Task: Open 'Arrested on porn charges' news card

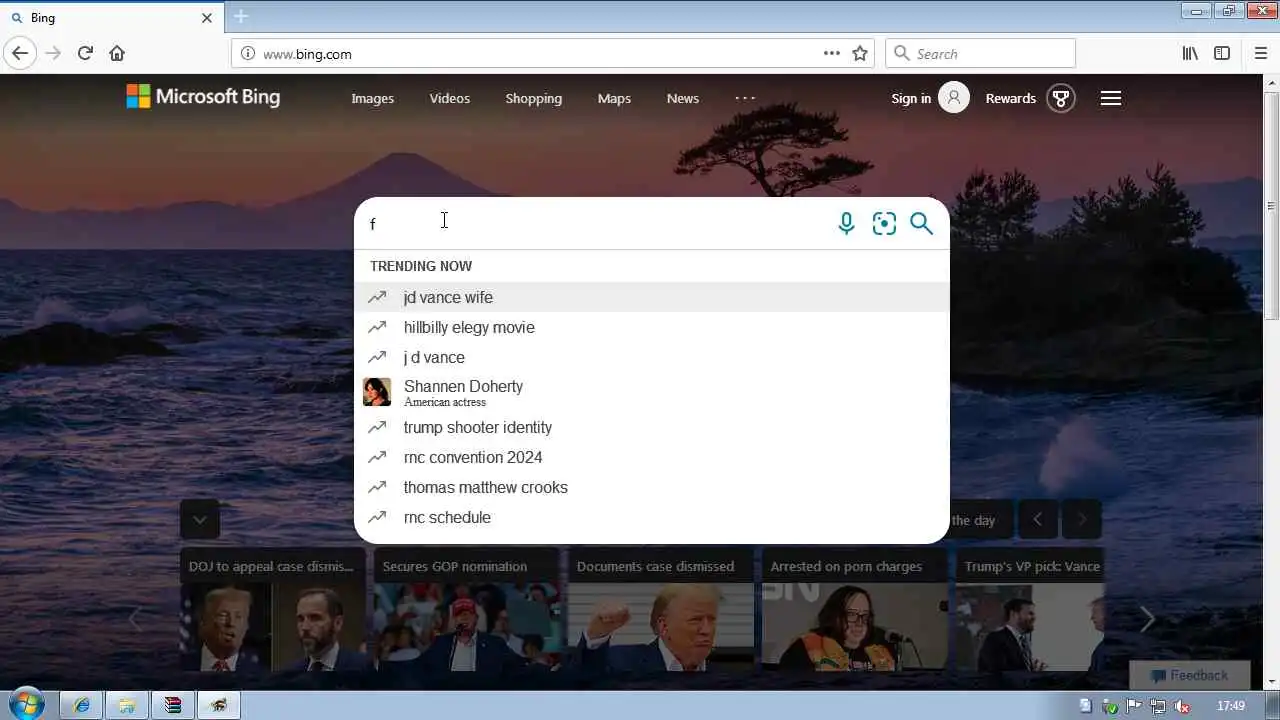Action: (x=854, y=608)
